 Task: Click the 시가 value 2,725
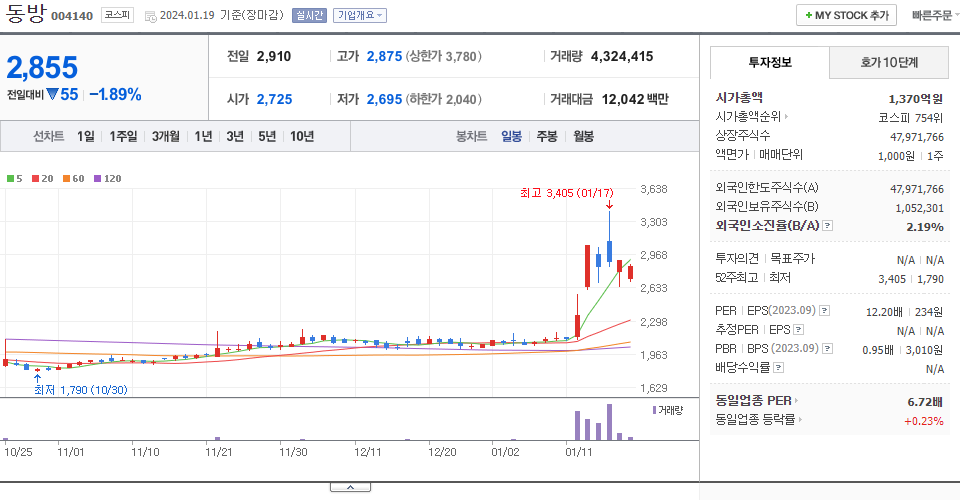(274, 99)
